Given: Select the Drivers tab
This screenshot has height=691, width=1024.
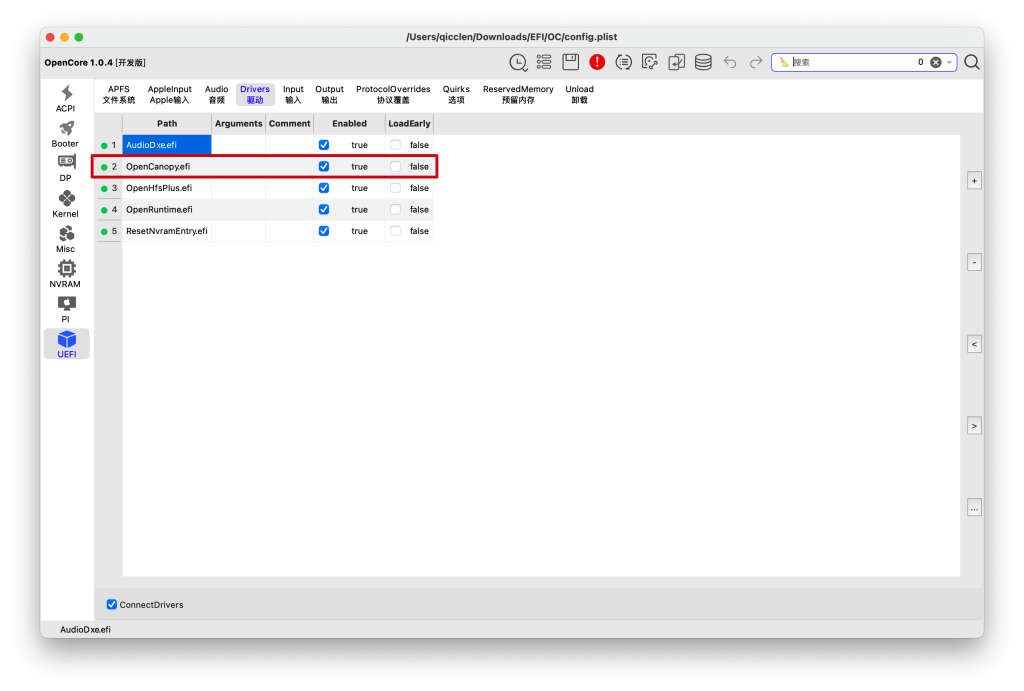Looking at the screenshot, I should tap(255, 95).
